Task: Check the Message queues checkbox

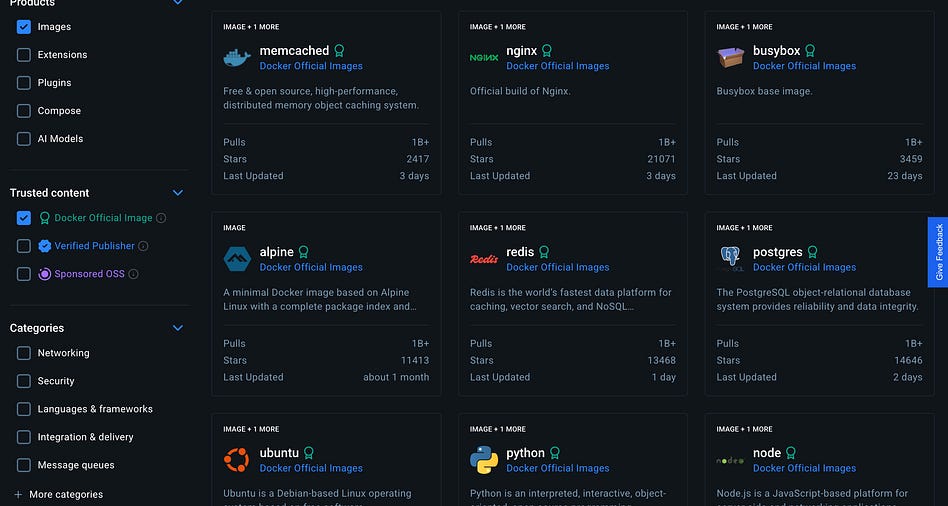Action: 24,465
